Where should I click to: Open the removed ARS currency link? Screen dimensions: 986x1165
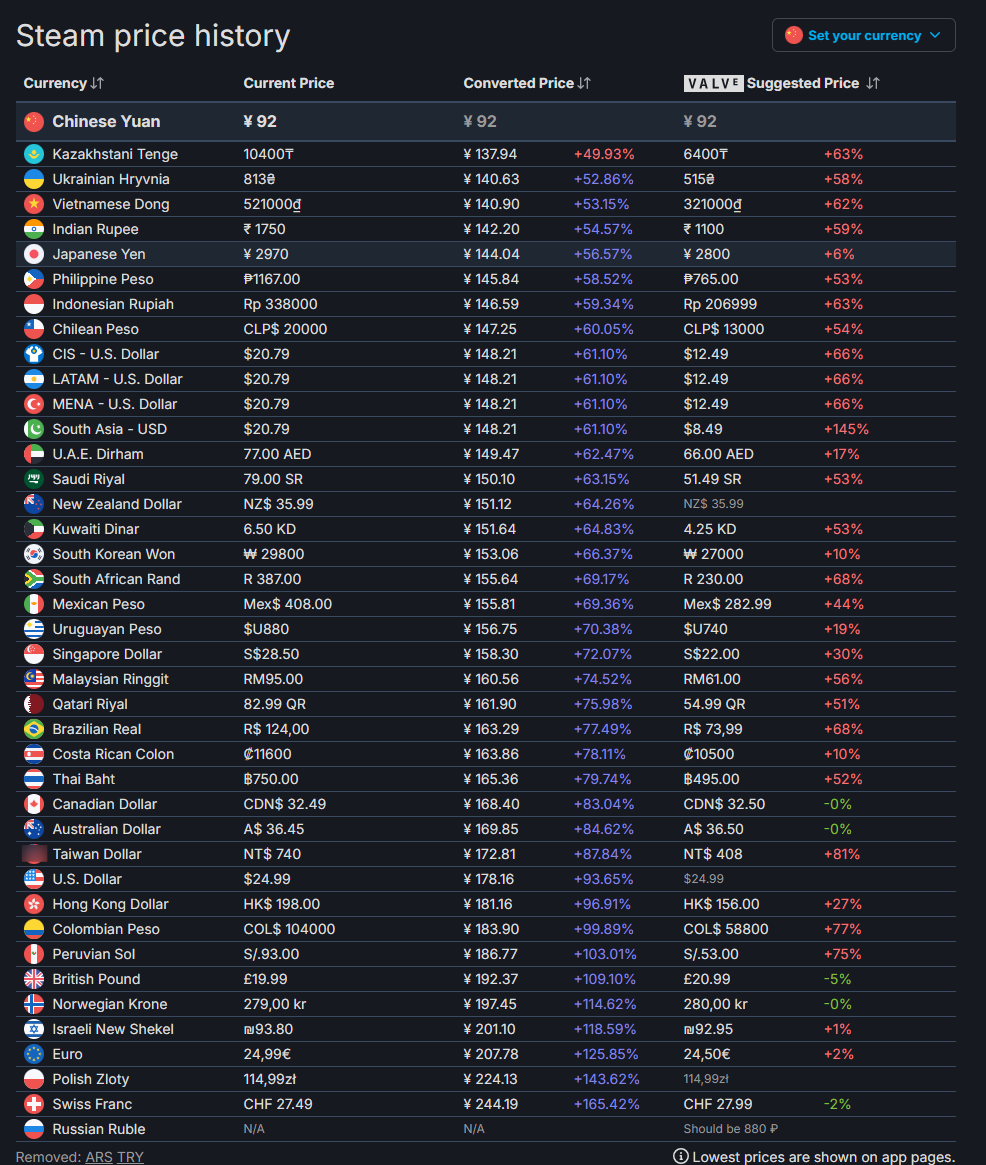coord(99,1157)
